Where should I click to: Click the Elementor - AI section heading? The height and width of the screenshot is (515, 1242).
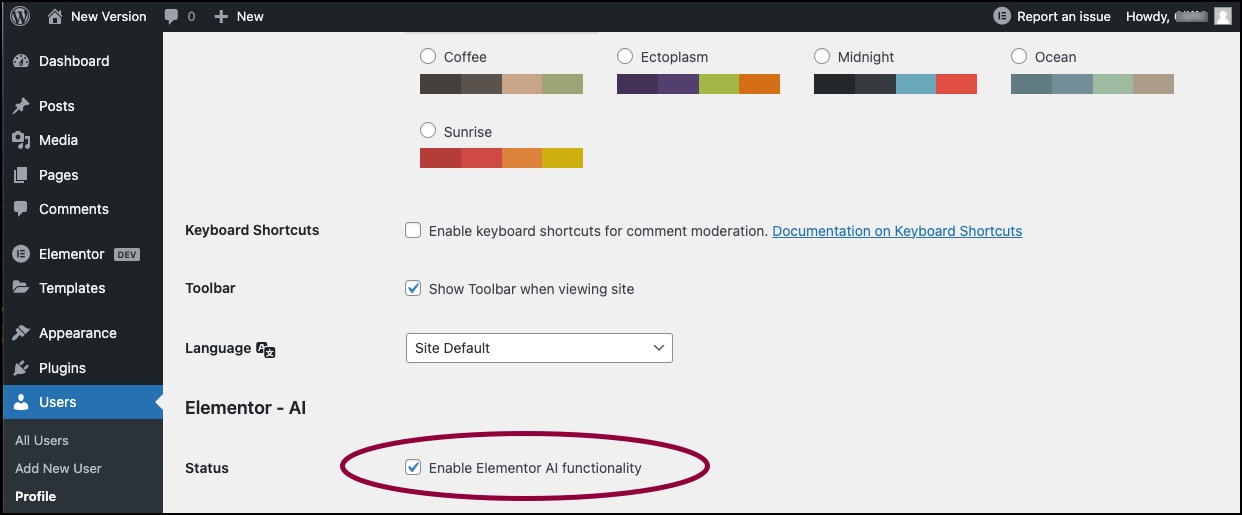(x=245, y=408)
